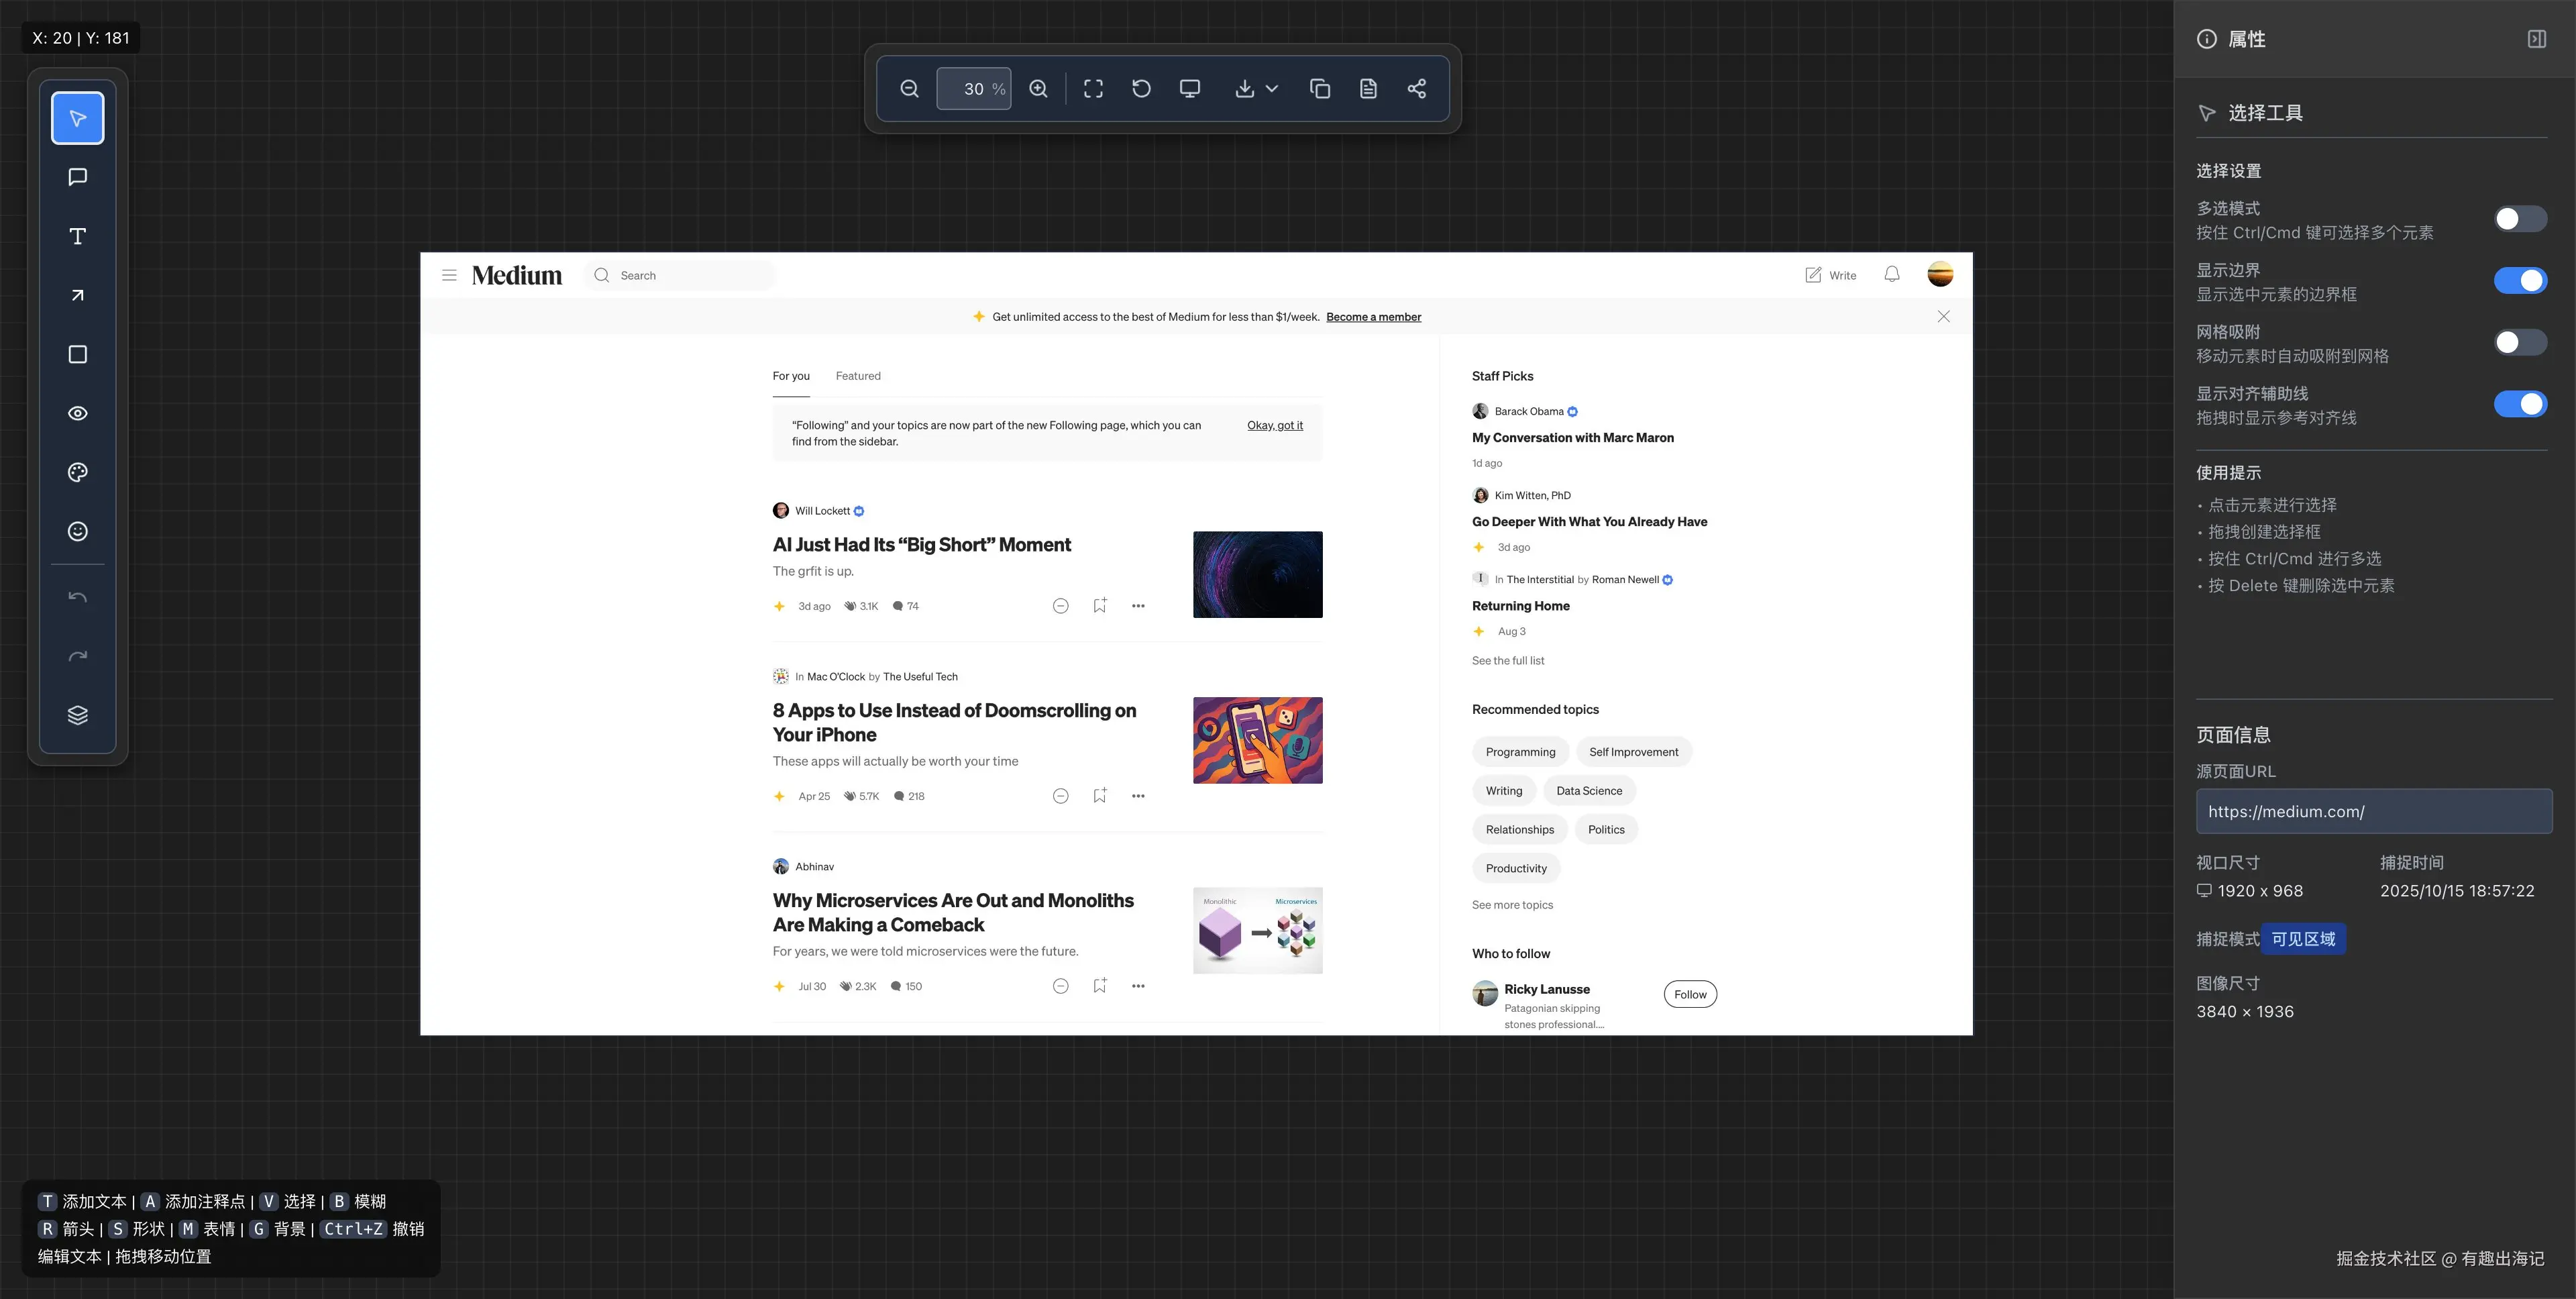
Task: Click the reset rotate icon in toolbar
Action: pos(1141,89)
